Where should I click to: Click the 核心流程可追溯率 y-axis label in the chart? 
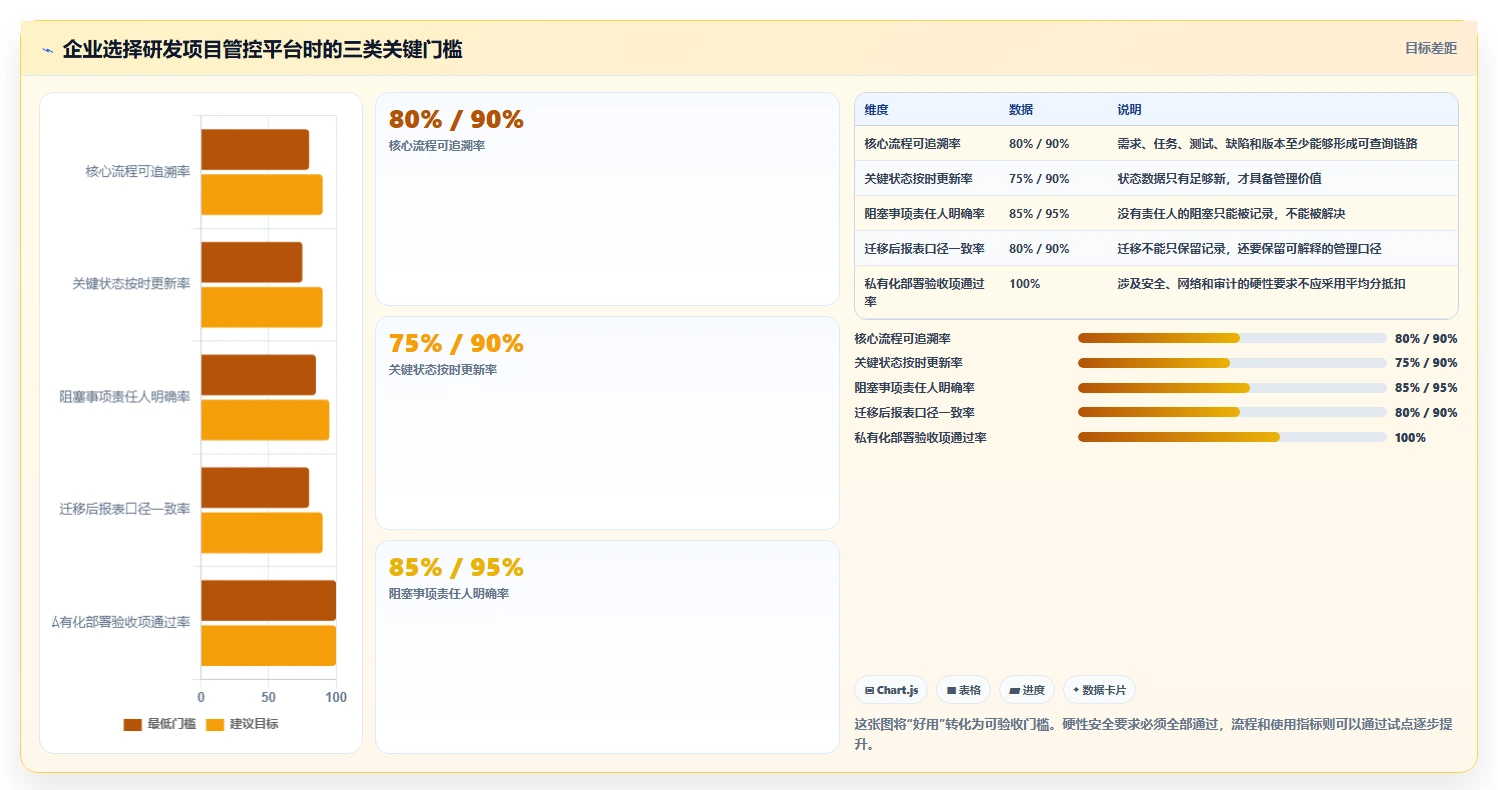[x=138, y=172]
